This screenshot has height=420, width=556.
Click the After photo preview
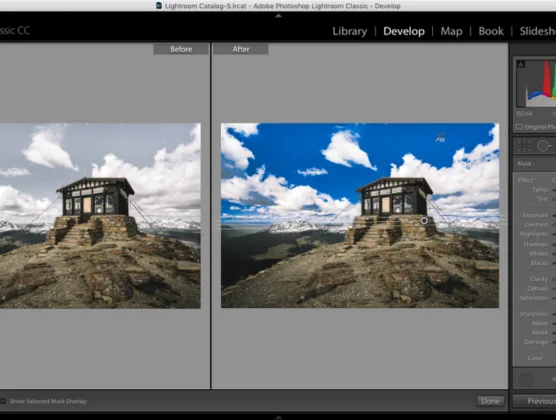tap(360, 215)
